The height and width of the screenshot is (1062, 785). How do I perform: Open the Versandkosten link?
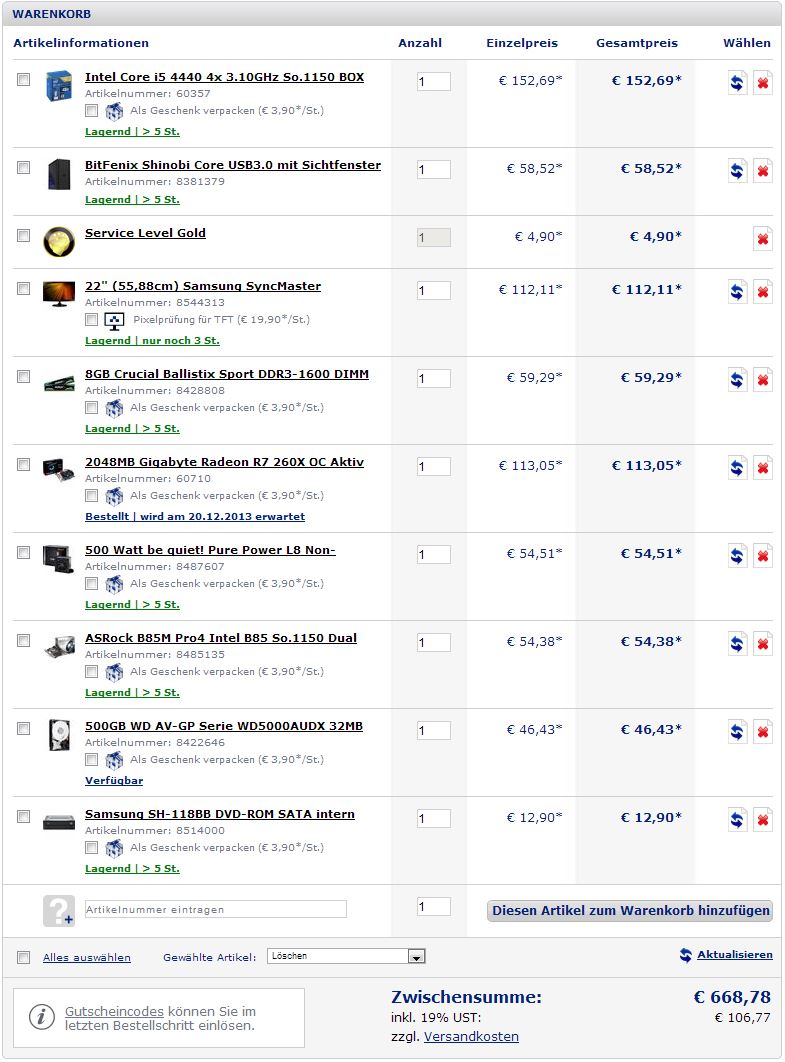click(471, 1036)
